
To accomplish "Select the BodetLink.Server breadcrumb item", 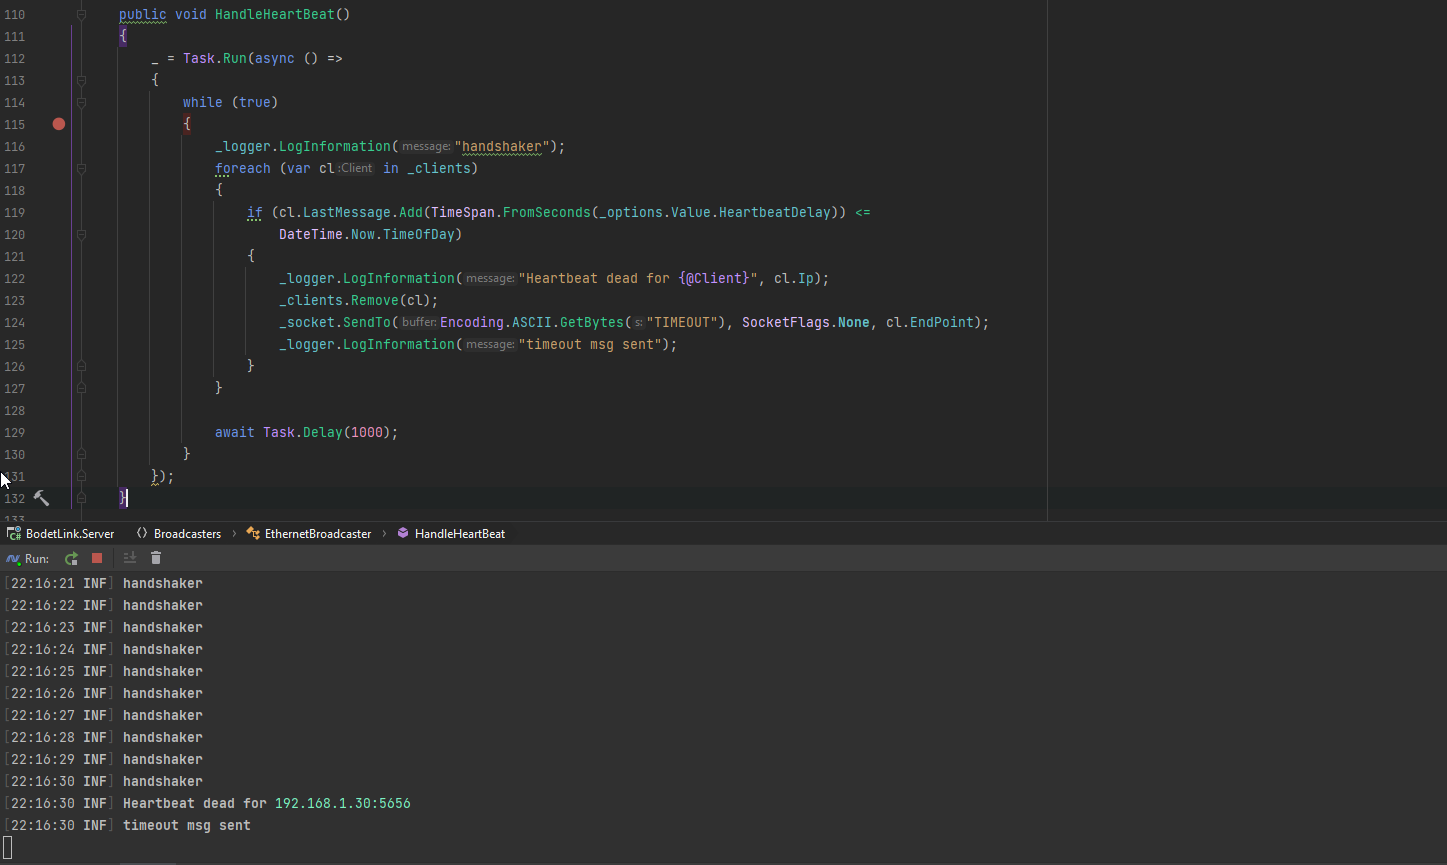I will pyautogui.click(x=70, y=534).
